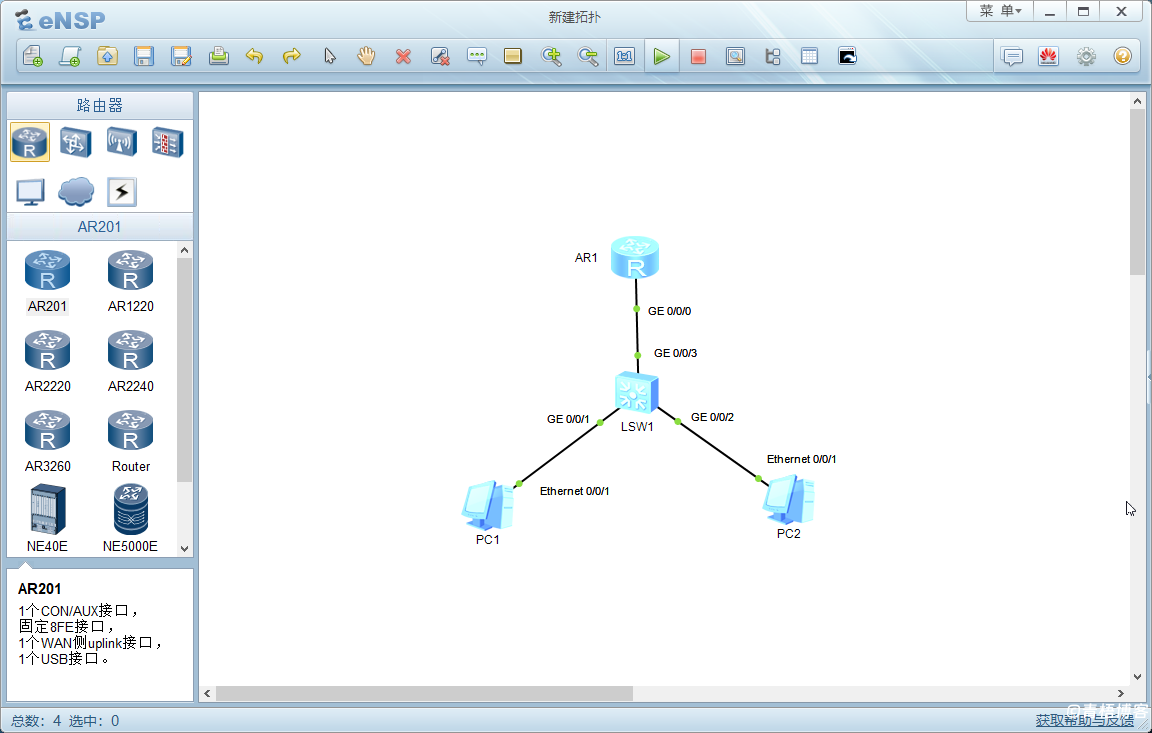Open the help question mark icon

click(x=1123, y=57)
